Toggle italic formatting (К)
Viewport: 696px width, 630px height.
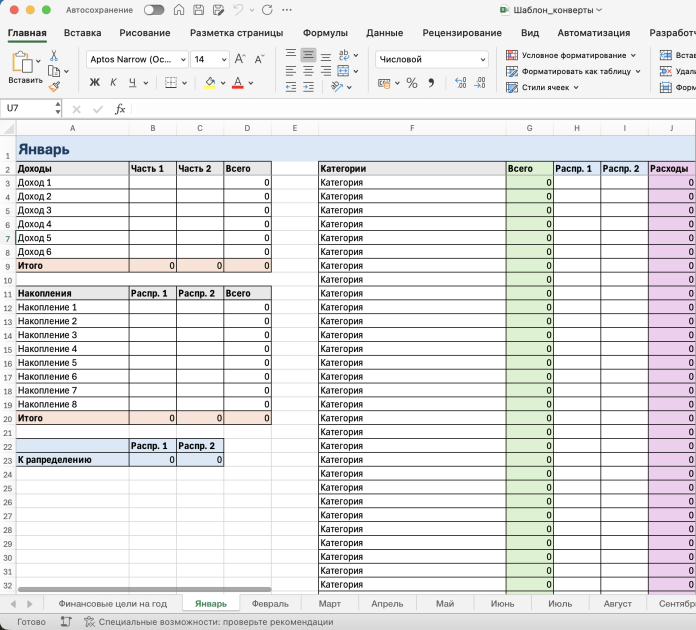coord(113,83)
